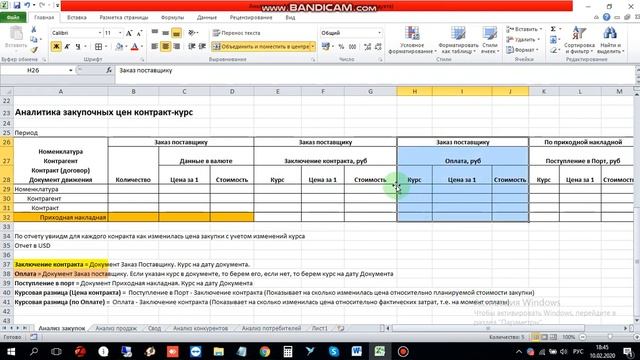The image size is (640, 360).
Task: Decrease the cell indent
Action: (x=191, y=47)
